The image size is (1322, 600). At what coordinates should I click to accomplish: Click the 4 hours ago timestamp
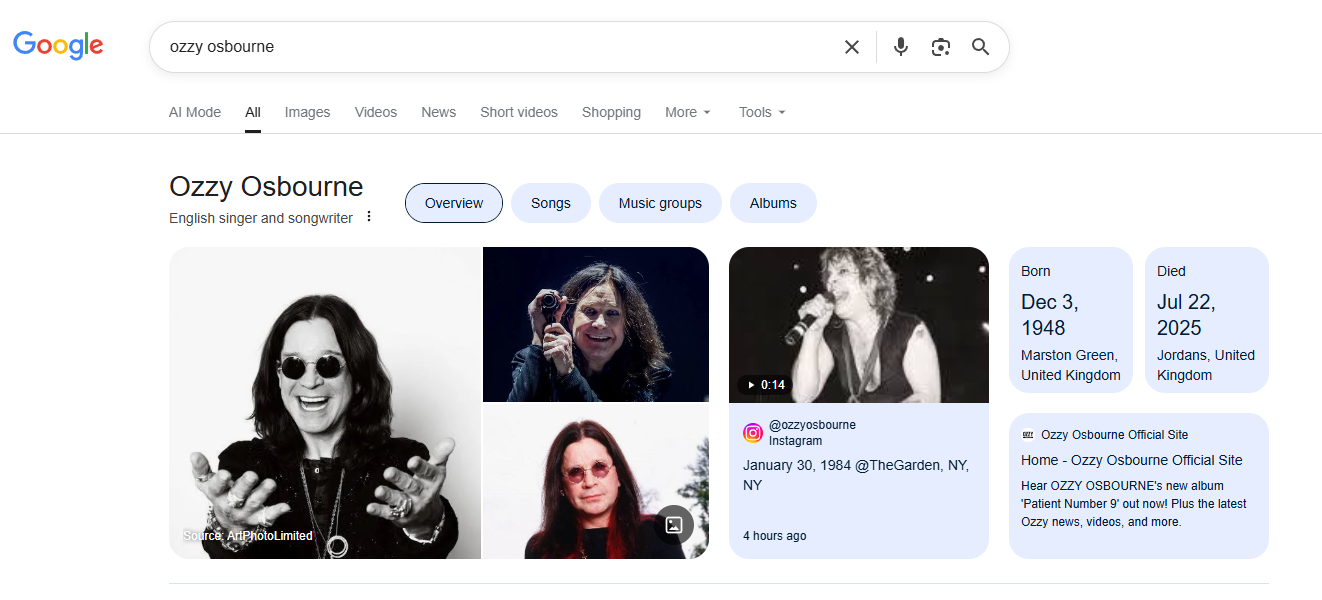click(775, 536)
